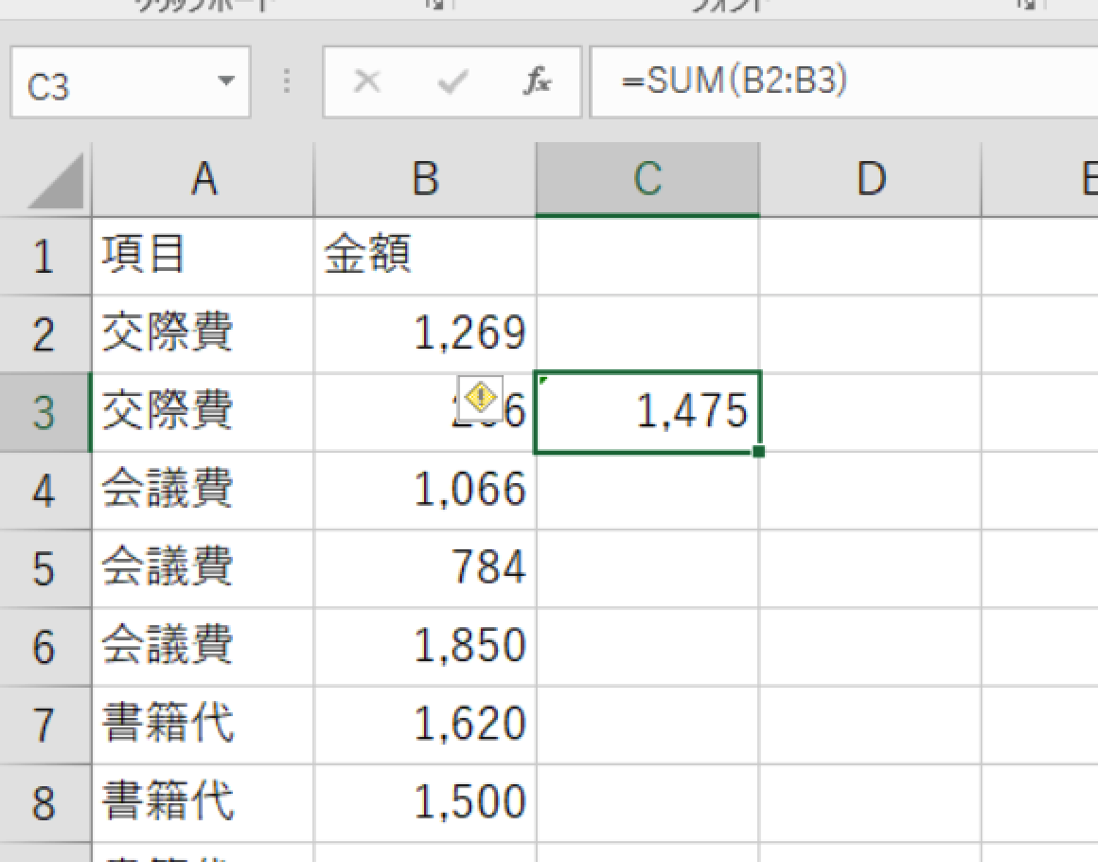Screen dimensions: 1098x862
Task: Select row 8 header
Action: (45, 803)
